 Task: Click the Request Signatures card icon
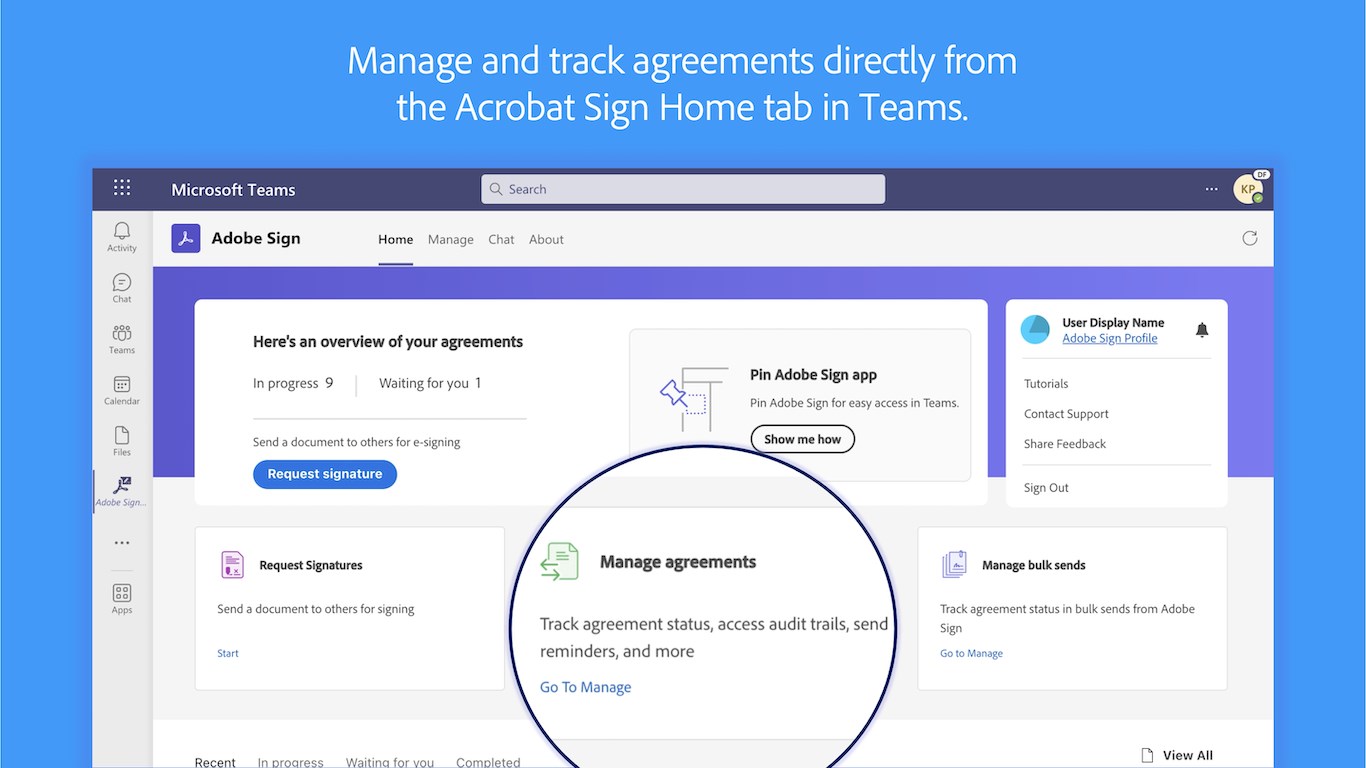(x=232, y=565)
